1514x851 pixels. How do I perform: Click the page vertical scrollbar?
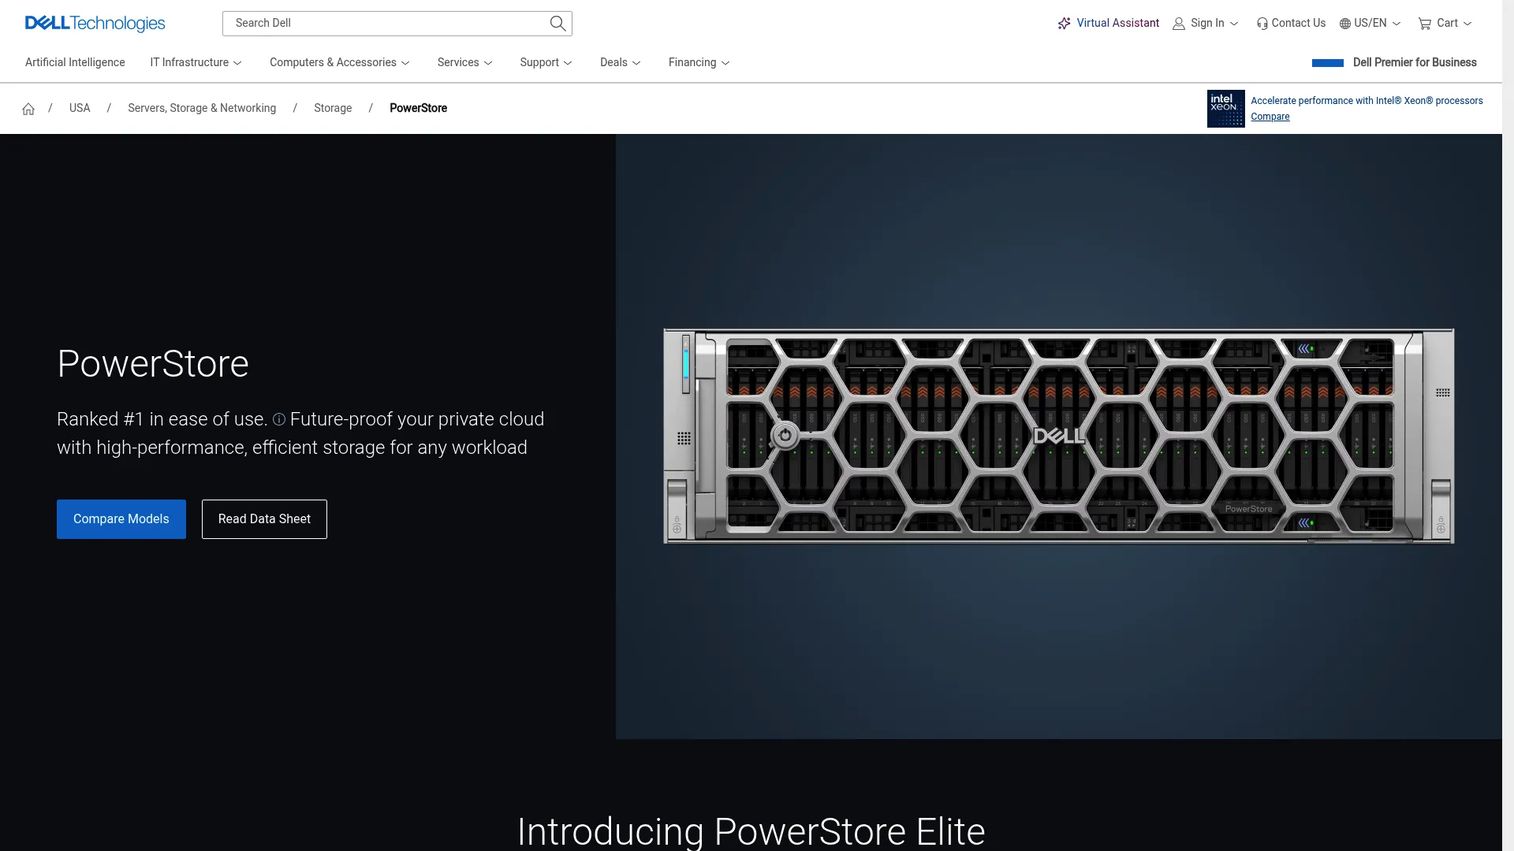pos(1508,425)
